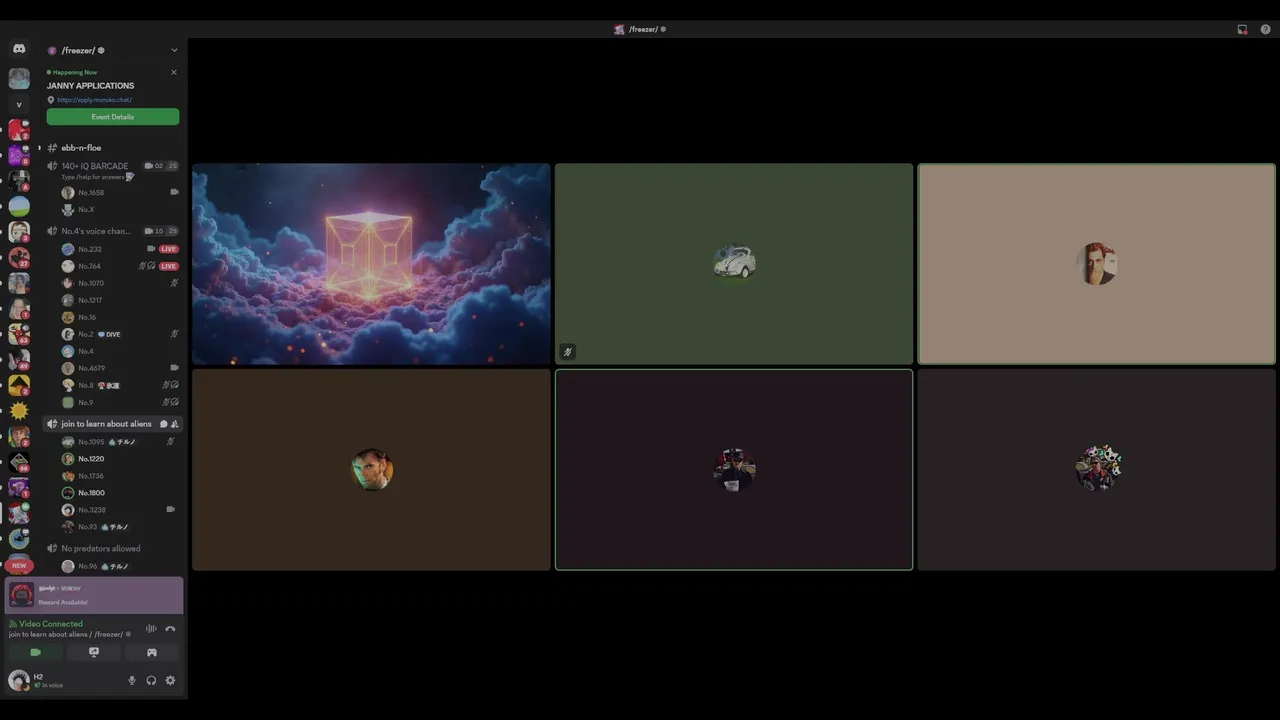
Task: Open the Help question mark icon
Action: click(x=1265, y=29)
